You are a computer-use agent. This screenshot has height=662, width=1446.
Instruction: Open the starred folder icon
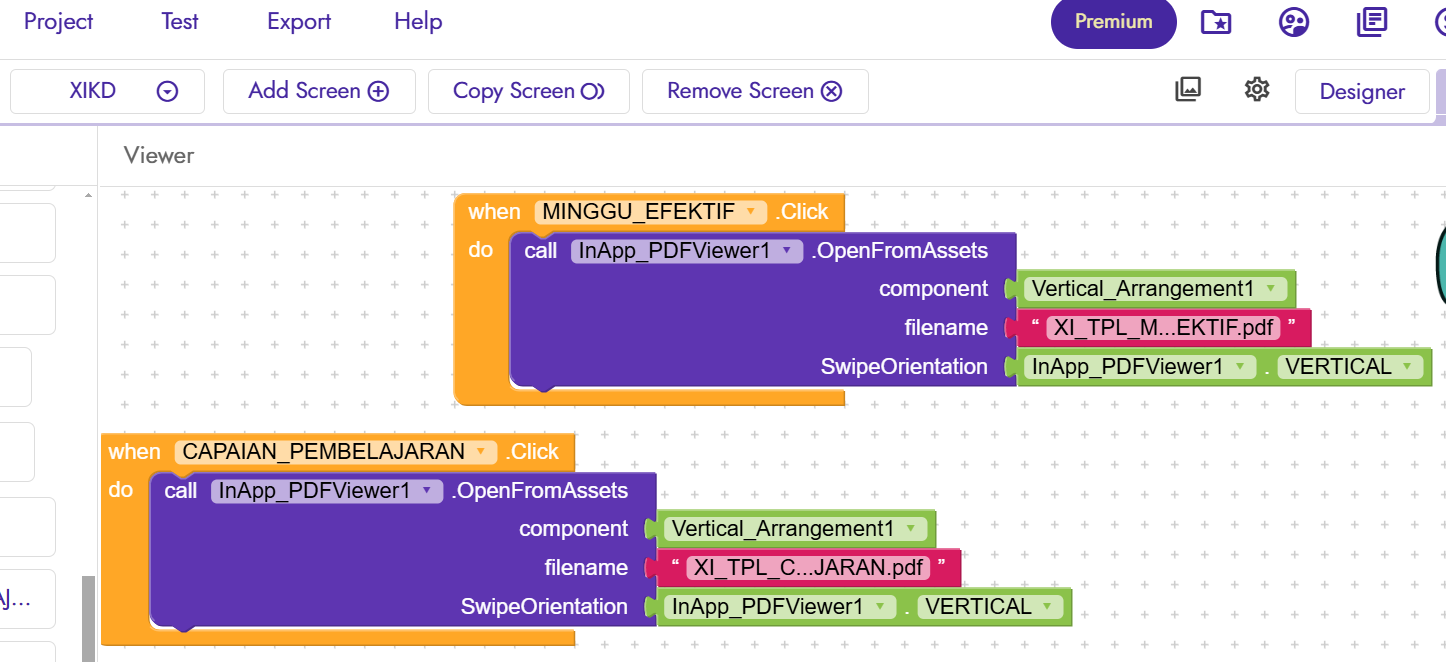(x=1216, y=22)
